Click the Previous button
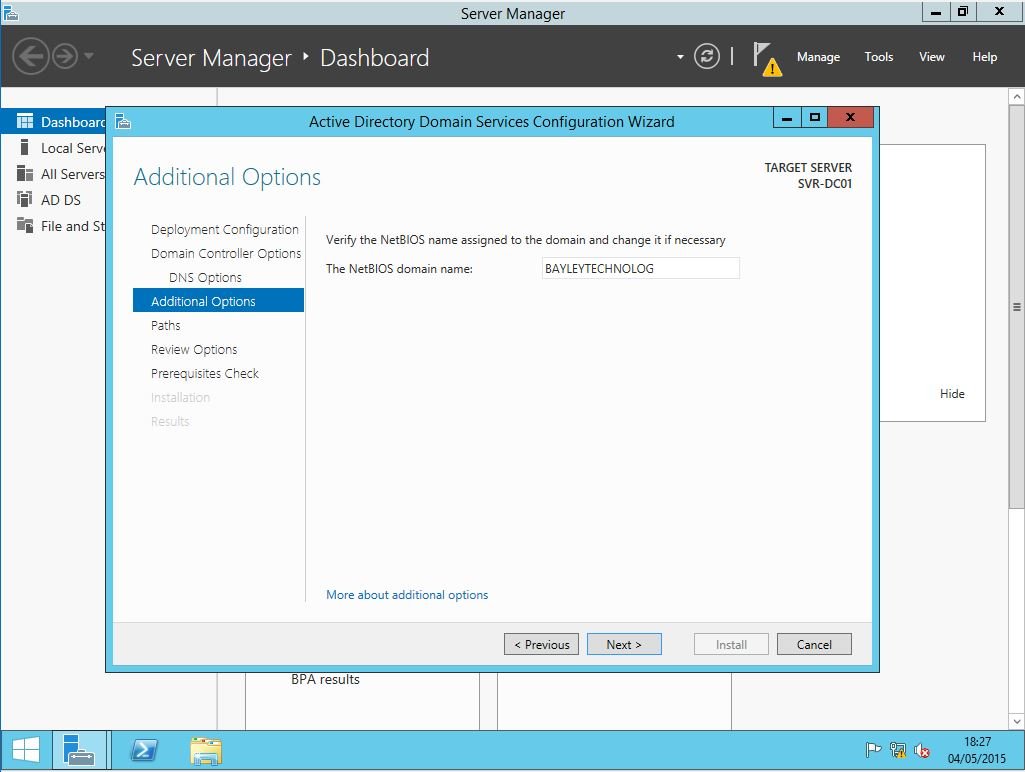 click(541, 645)
